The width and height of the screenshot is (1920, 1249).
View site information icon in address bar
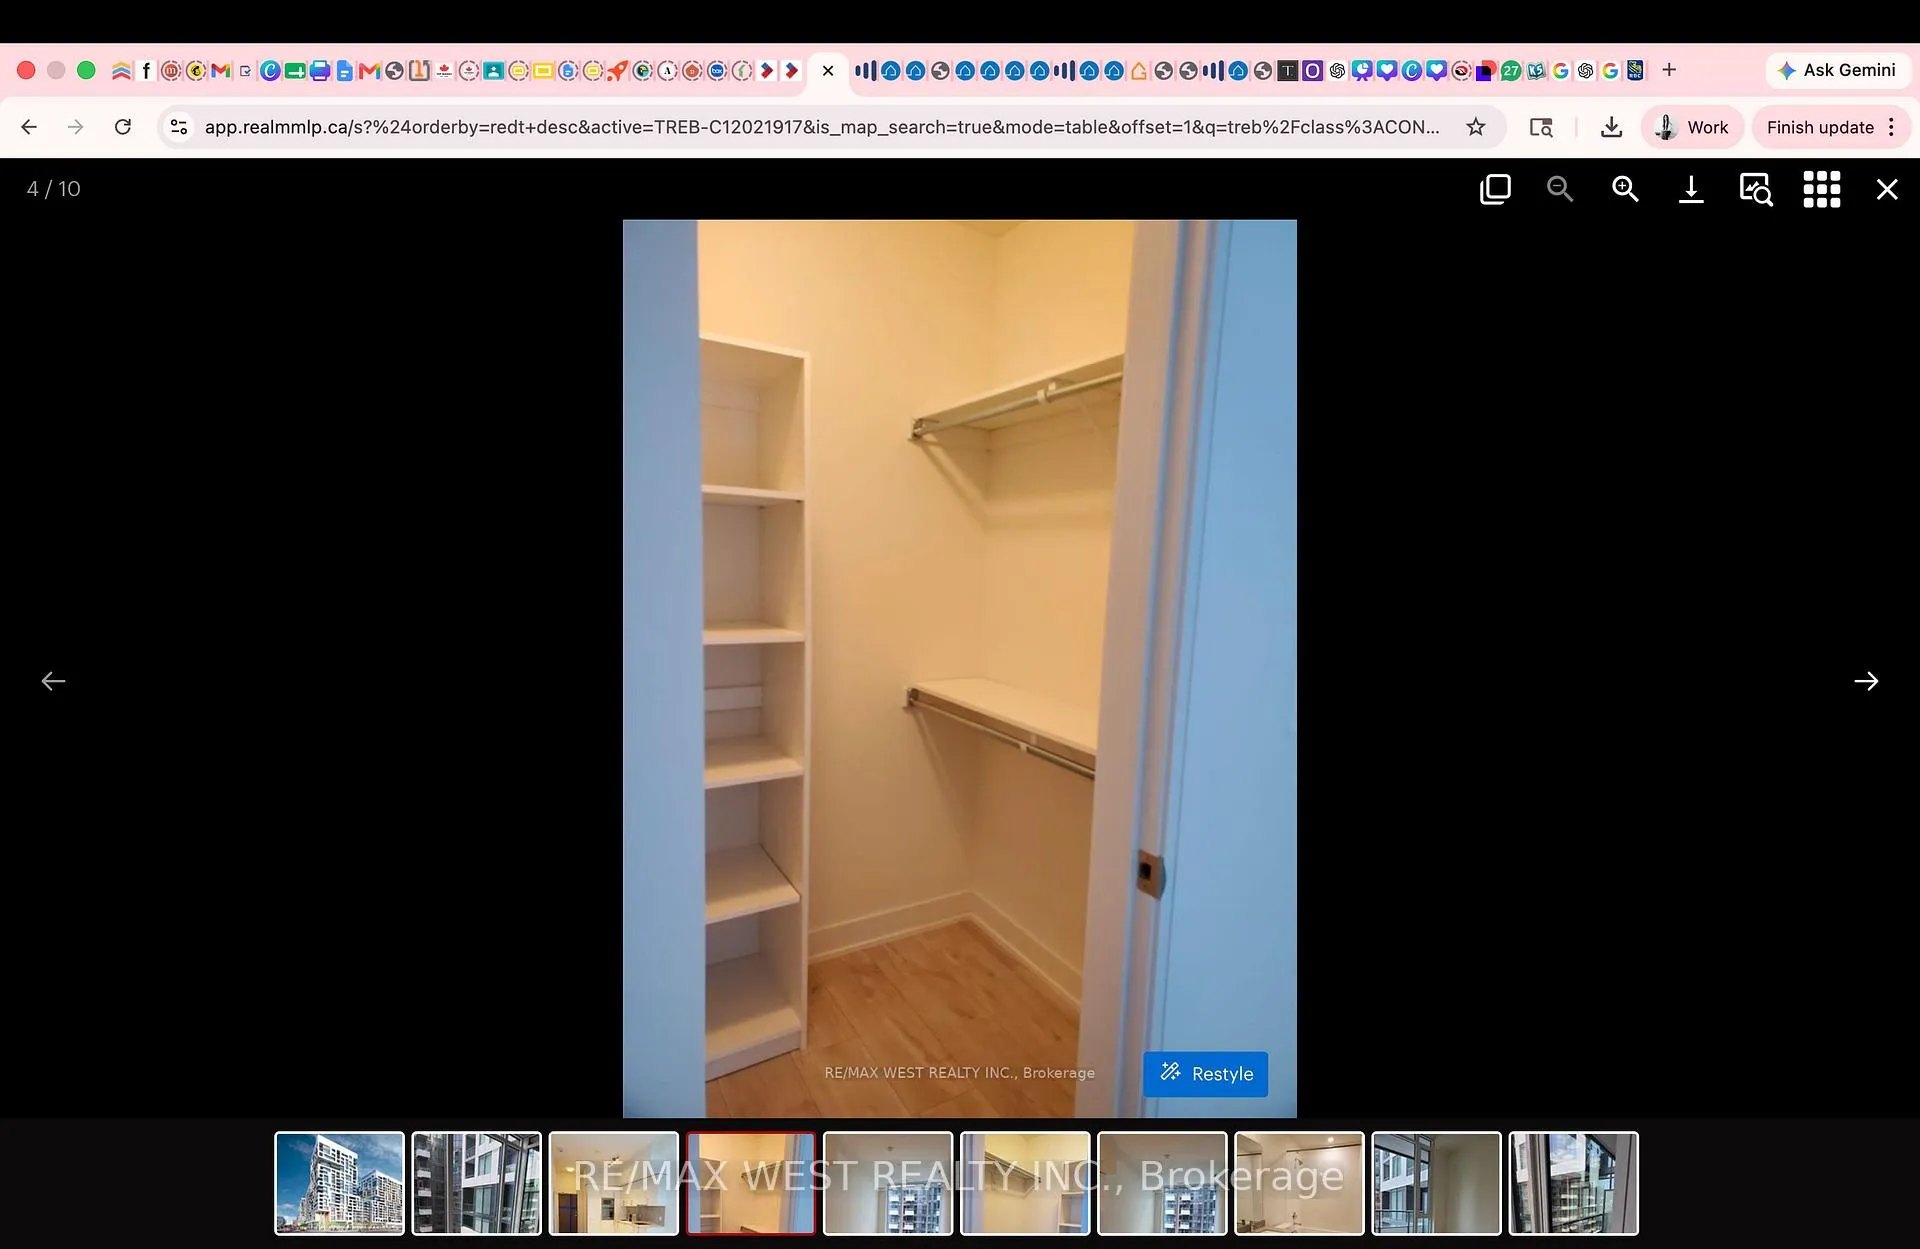tap(179, 127)
